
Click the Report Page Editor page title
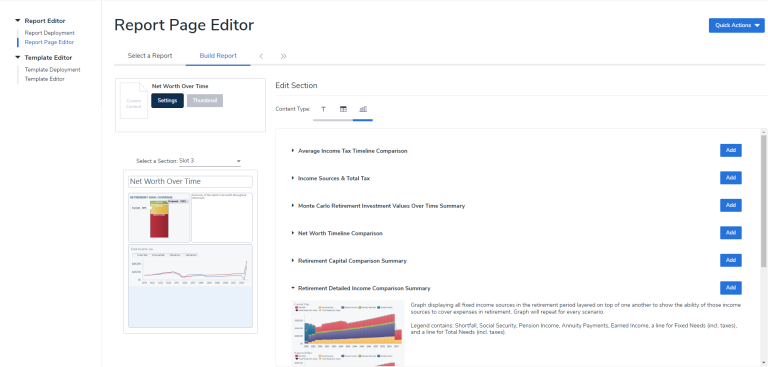(184, 25)
